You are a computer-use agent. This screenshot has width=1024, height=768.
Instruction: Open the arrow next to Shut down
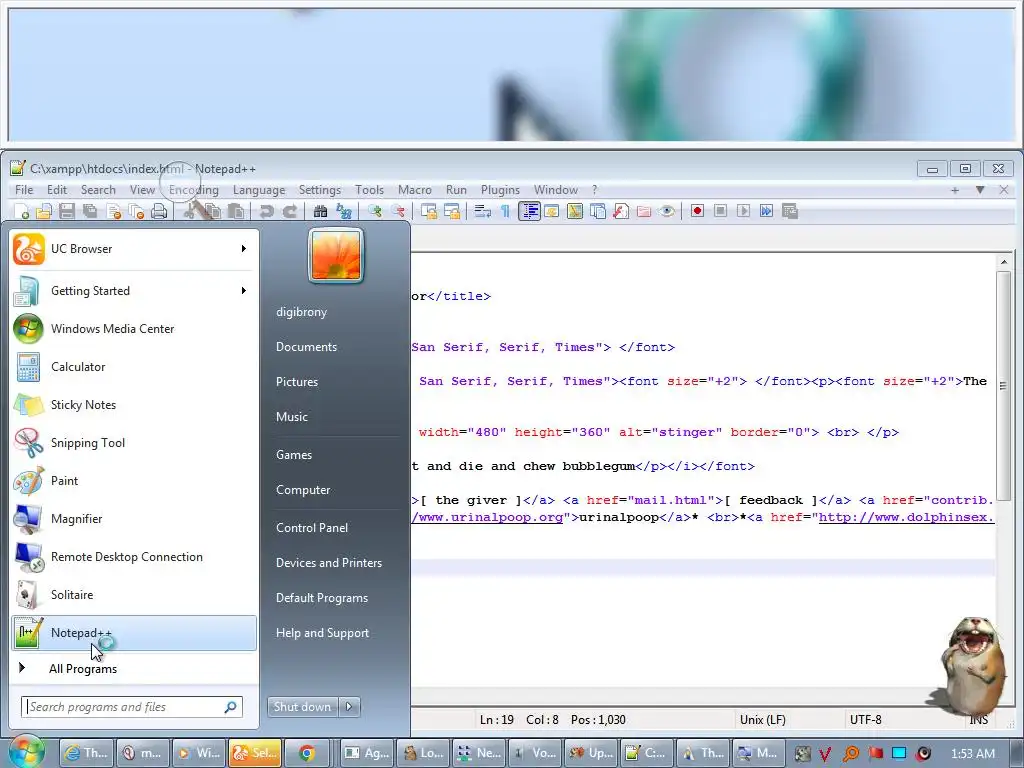(x=349, y=707)
